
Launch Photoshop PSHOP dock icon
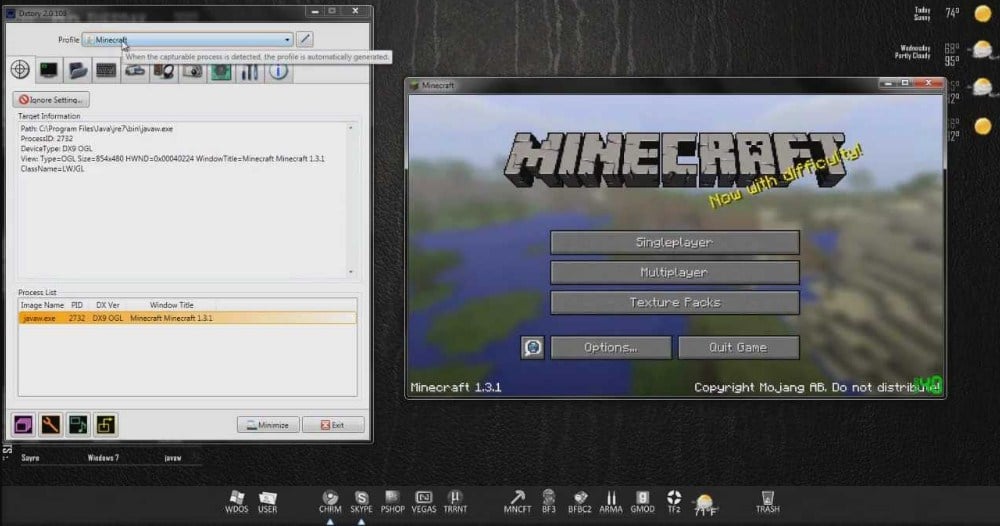[392, 502]
